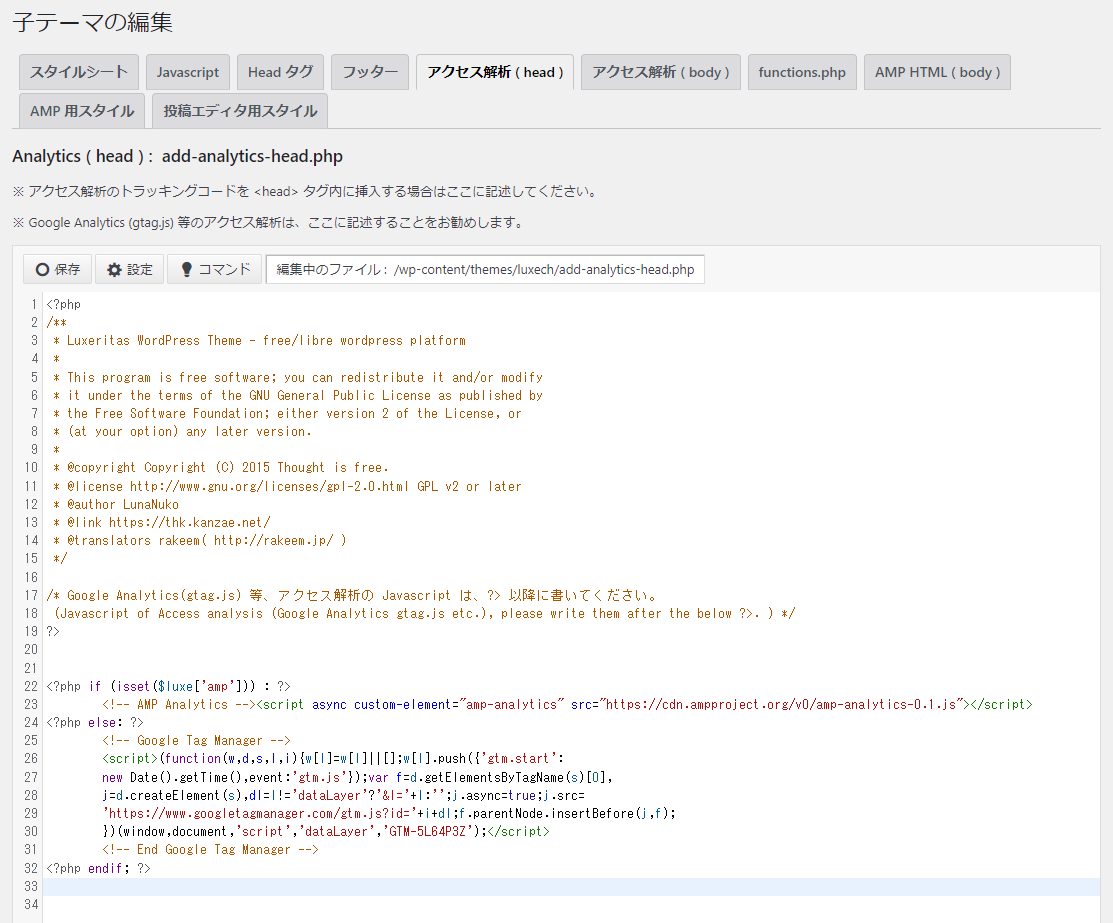Viewport: 1113px width, 923px height.
Task: Click '@copyright Copyright (C) 2015' line
Action: (x=221, y=467)
